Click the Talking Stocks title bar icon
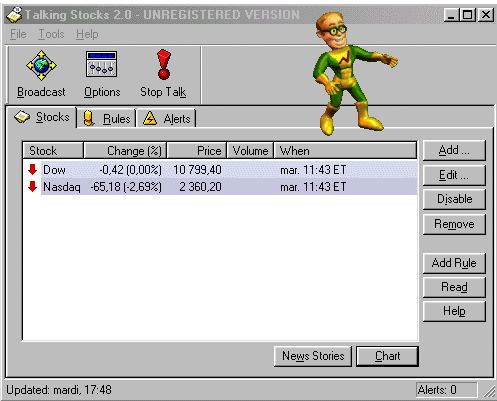497x401 pixels. (14, 15)
